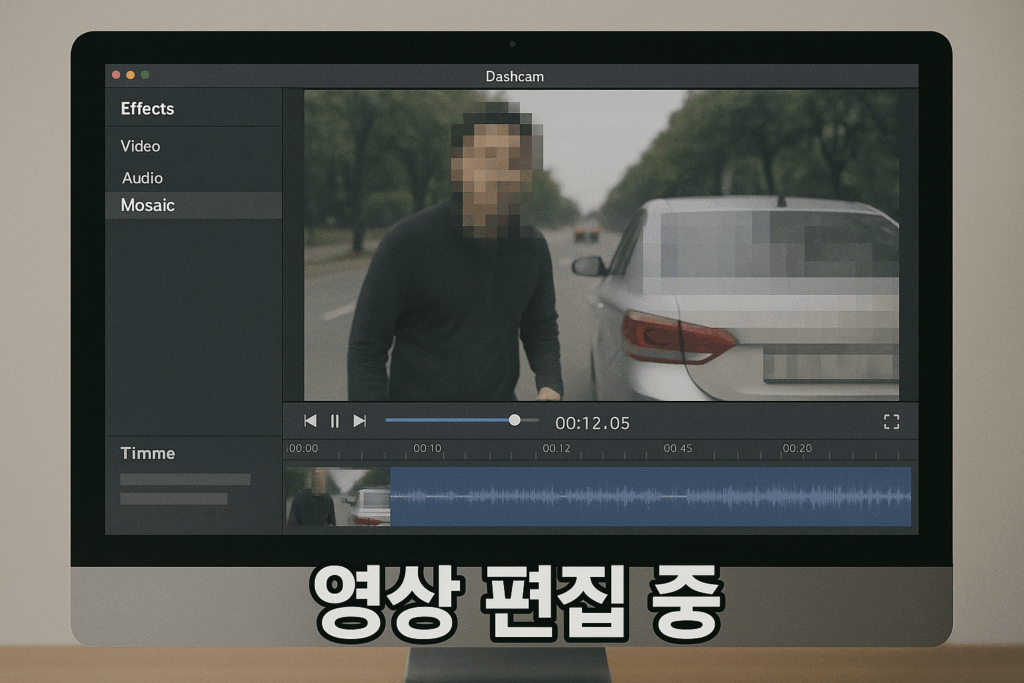1024x683 pixels.
Task: Skip to the next frame
Action: pyautogui.click(x=360, y=421)
